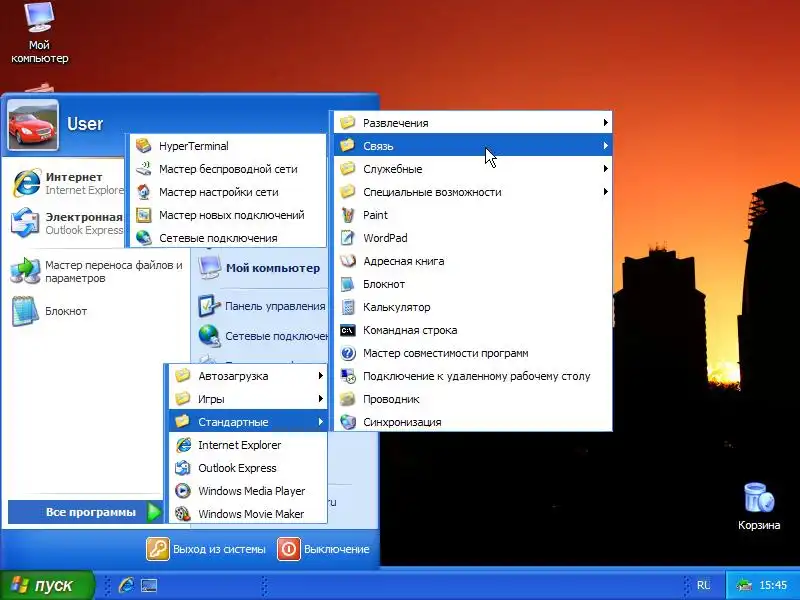Viewport: 800px width, 600px height.
Task: Open pinned Интернет Internet Explorer item
Action: coord(66,183)
